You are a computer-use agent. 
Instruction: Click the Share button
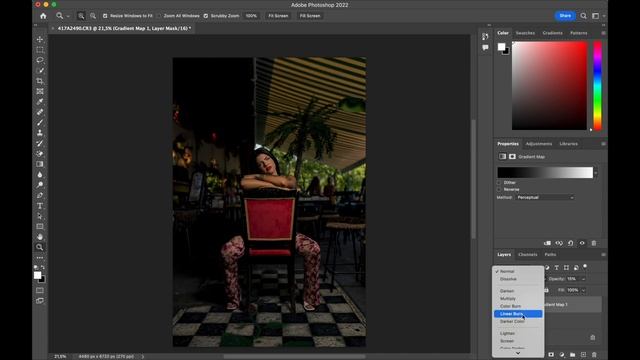click(565, 16)
